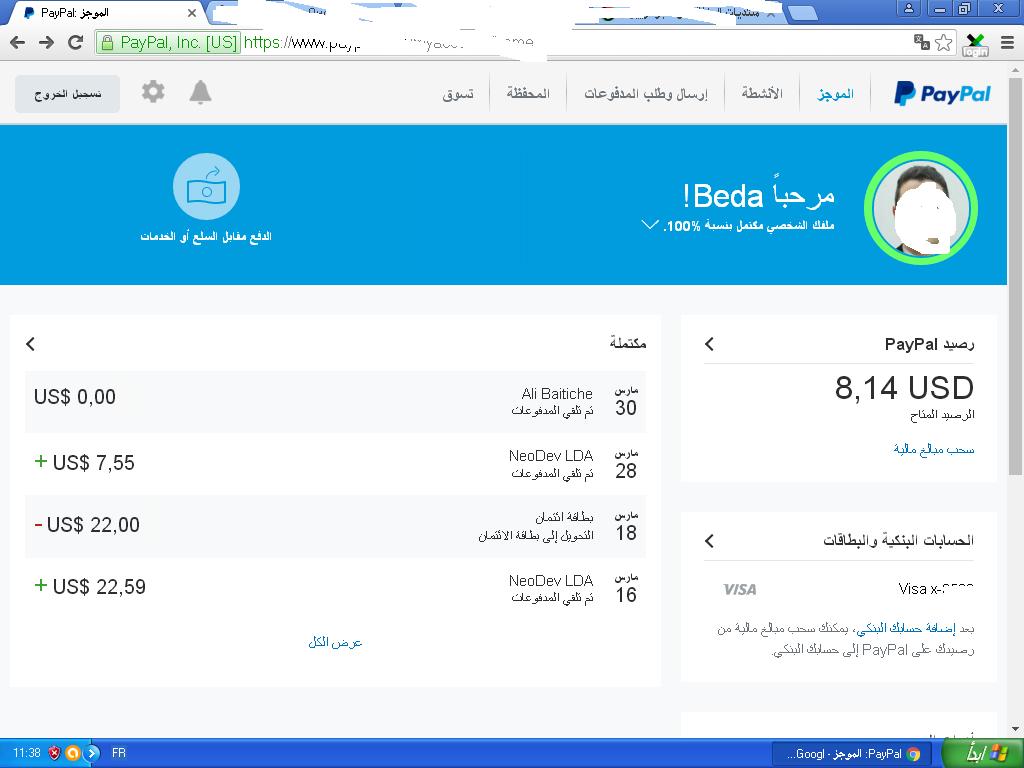Open the credit card transfer of US$ 22,00
The image size is (1024, 768).
click(336, 526)
